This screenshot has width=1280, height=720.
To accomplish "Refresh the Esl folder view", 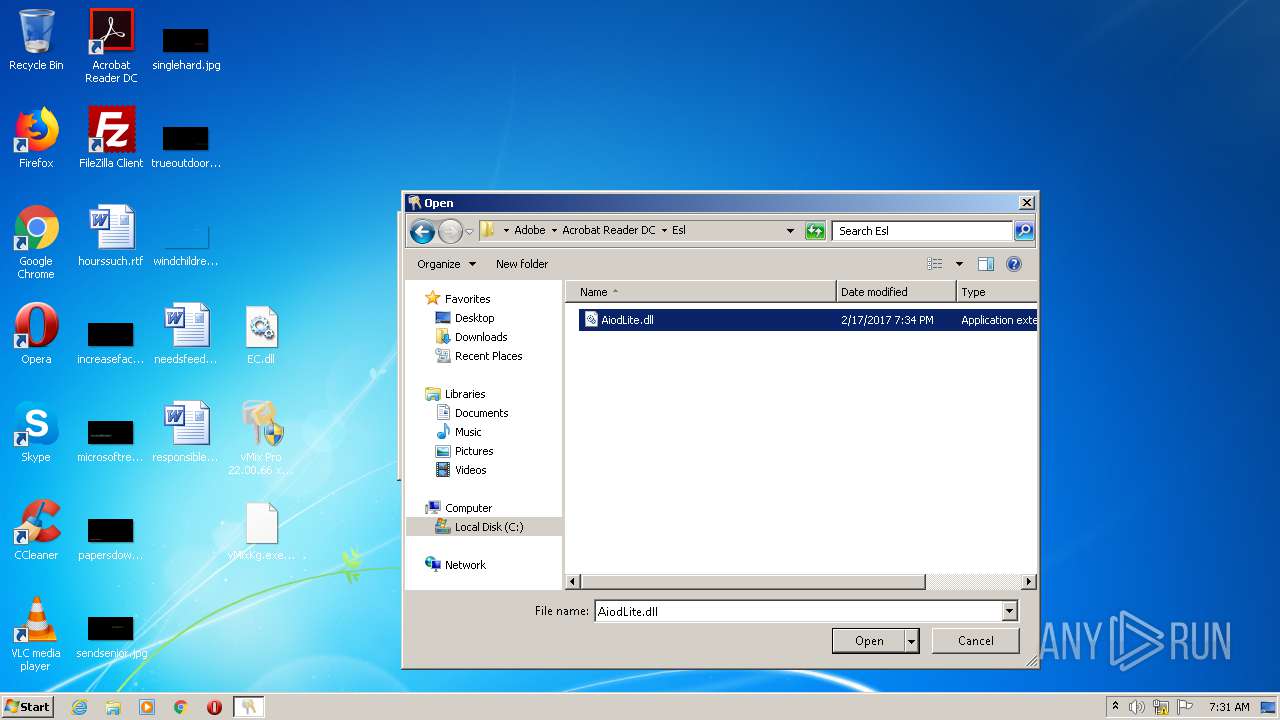I will 816,231.
